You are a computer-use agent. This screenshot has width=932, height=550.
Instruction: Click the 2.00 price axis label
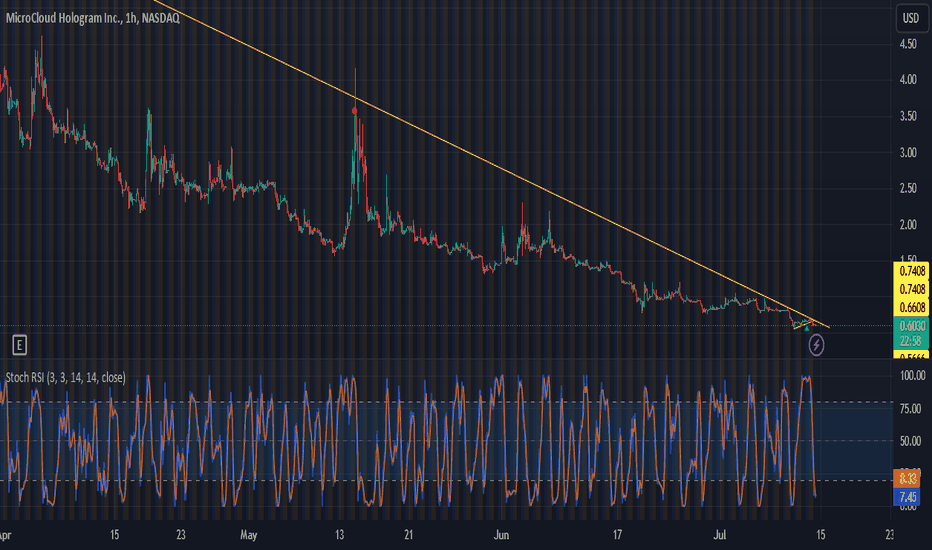(908, 225)
